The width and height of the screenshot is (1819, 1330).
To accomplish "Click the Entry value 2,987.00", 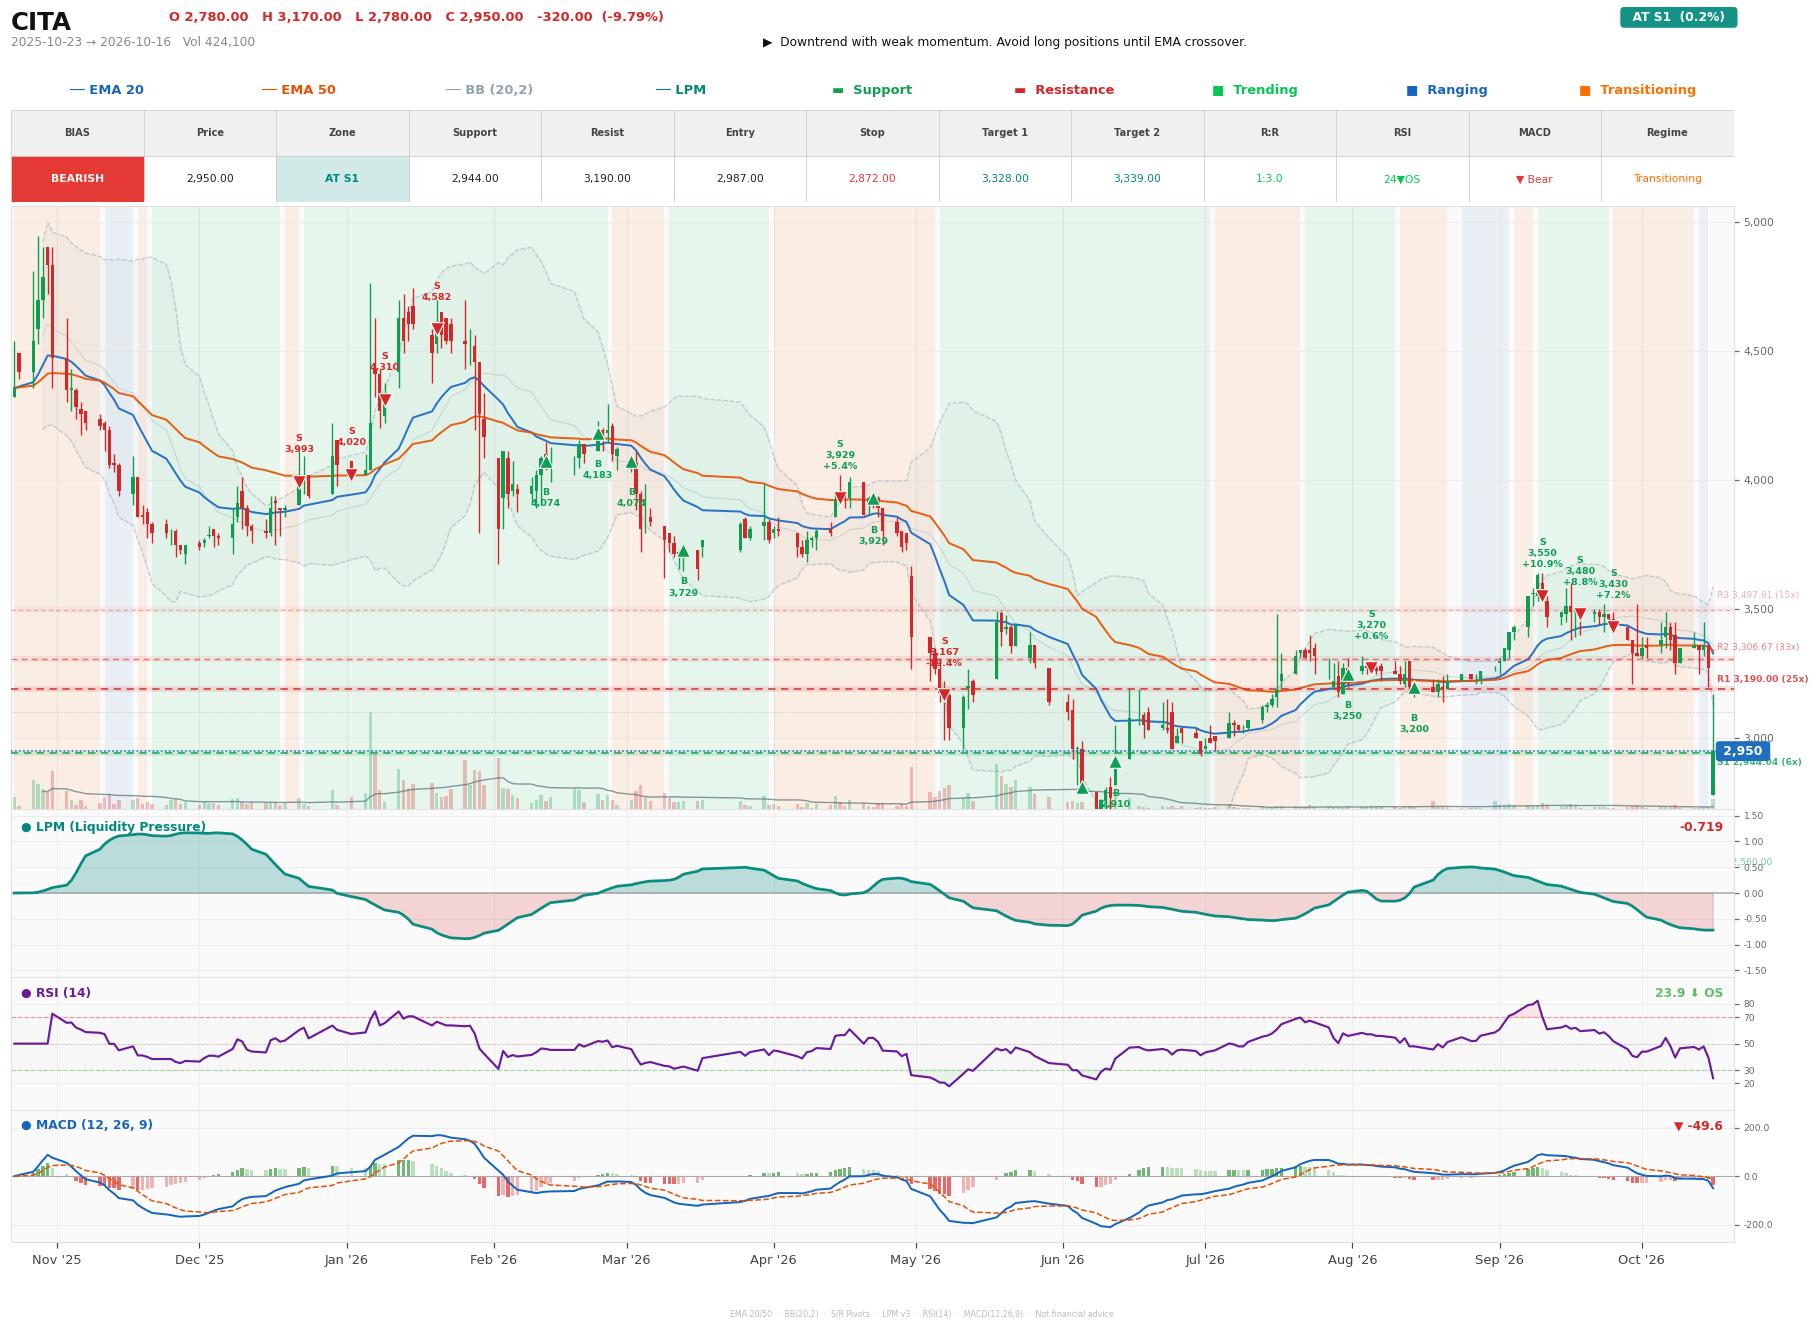I will (x=740, y=179).
